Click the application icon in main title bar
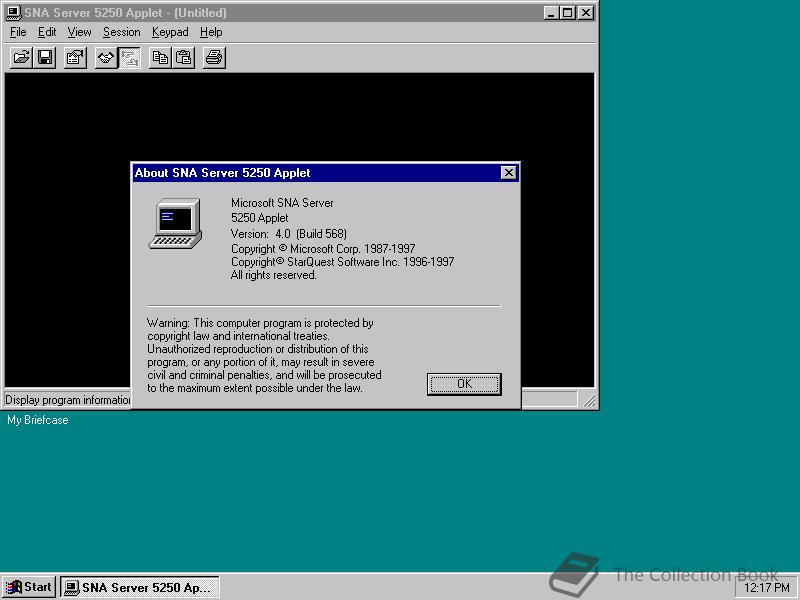 point(13,13)
